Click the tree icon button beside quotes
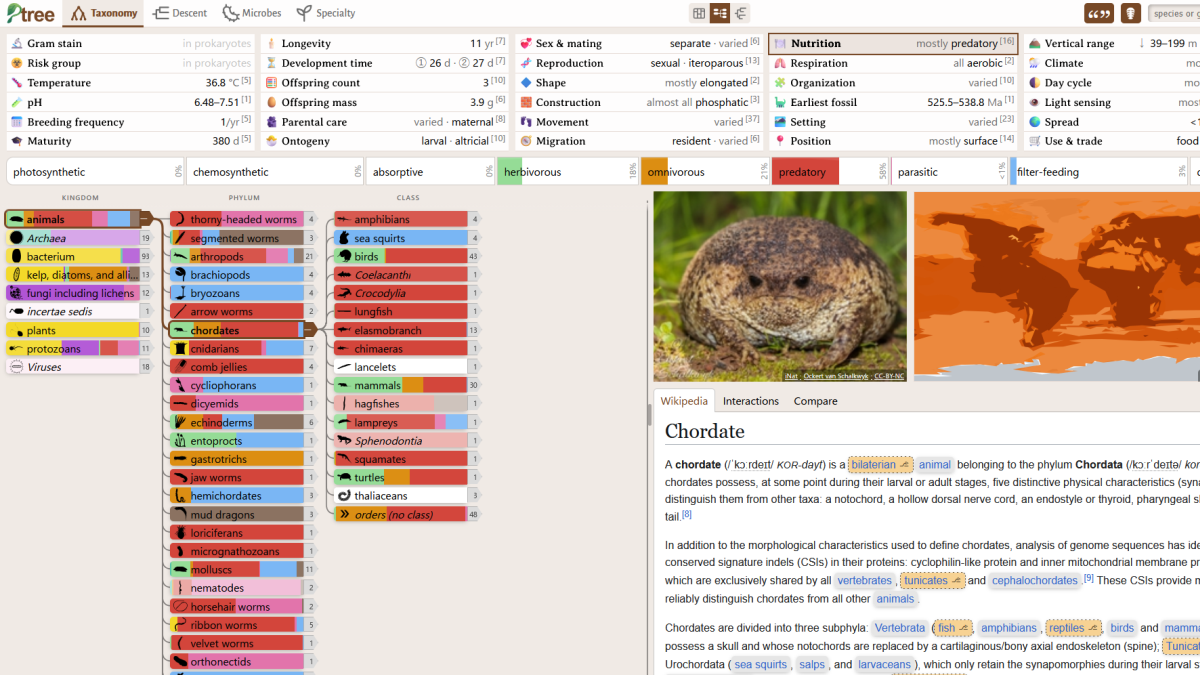Image resolution: width=1200 pixels, height=675 pixels. point(1130,13)
